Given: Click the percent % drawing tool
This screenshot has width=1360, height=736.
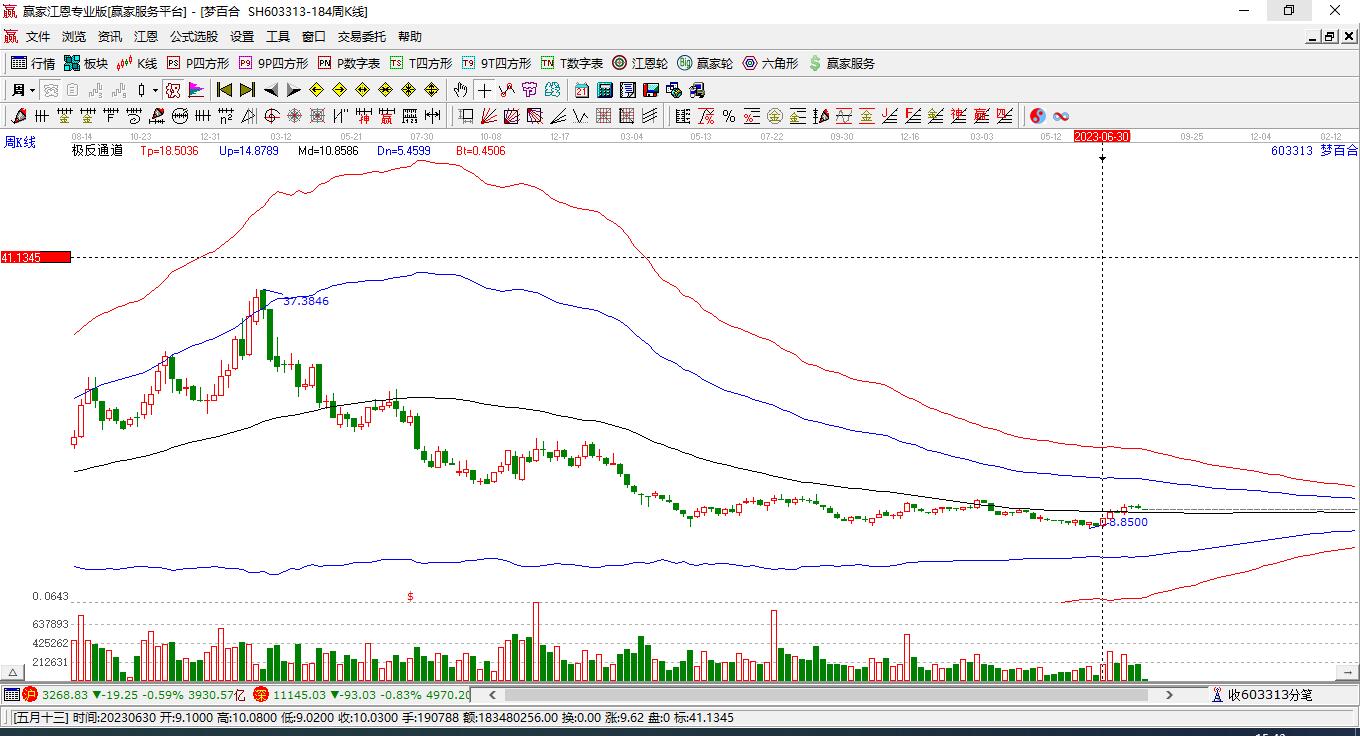Looking at the screenshot, I should pos(728,116).
